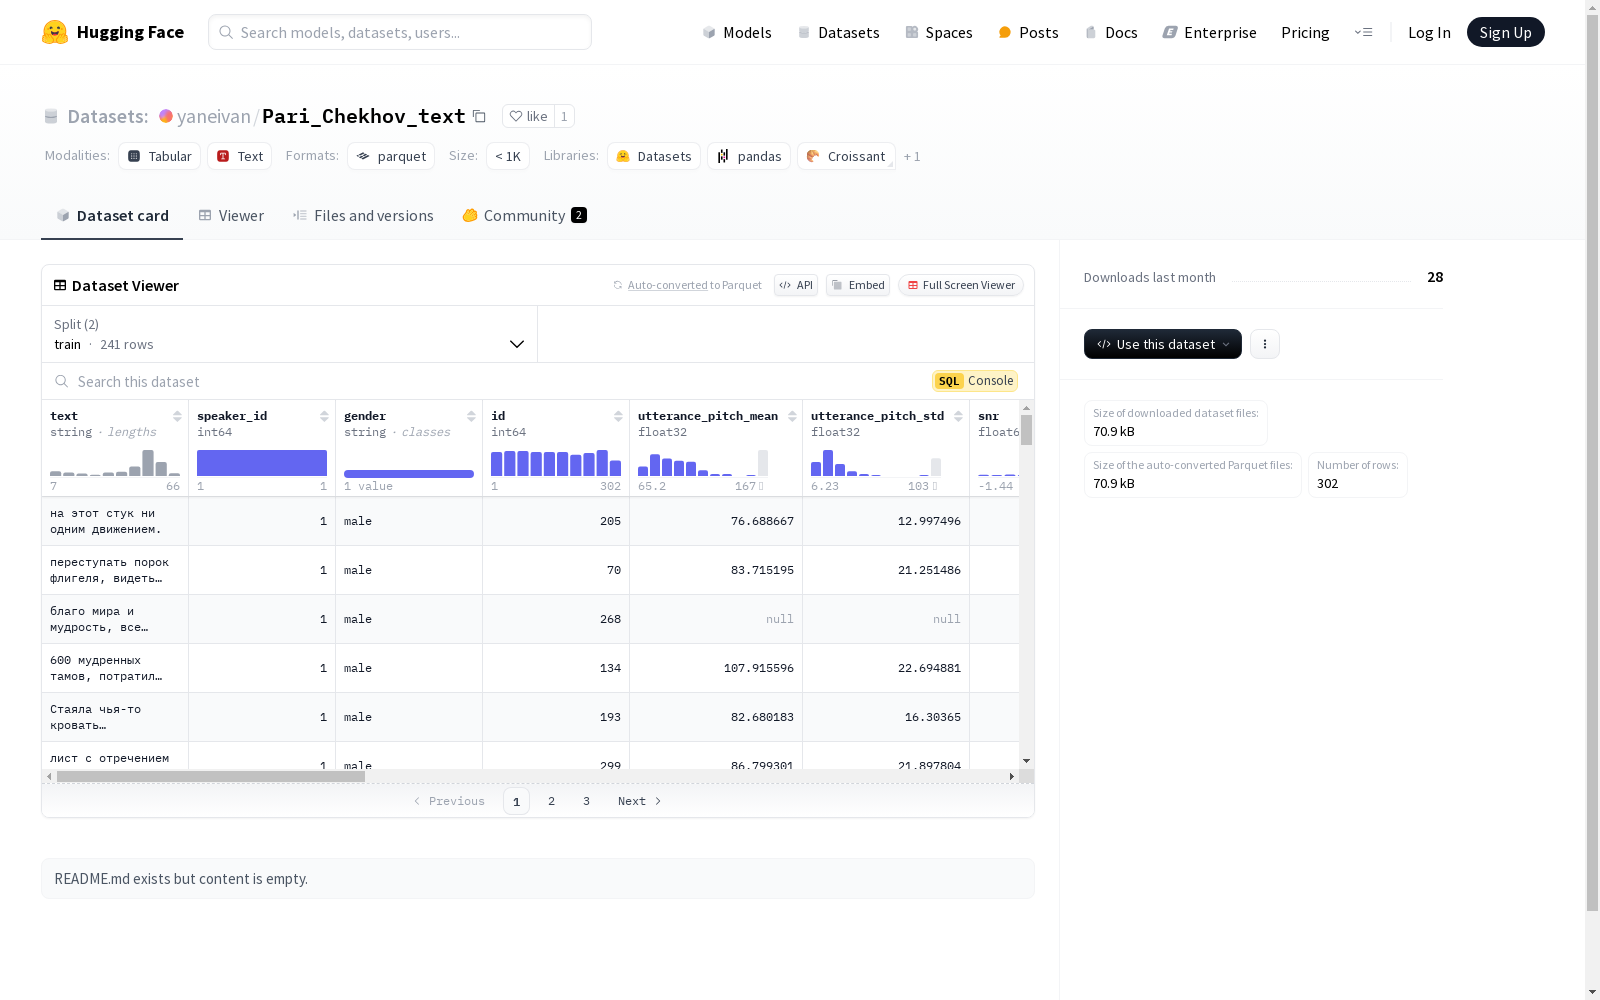Screen dimensions: 1600x1000
Task: Click the text lengths histogram
Action: pyautogui.click(x=115, y=463)
